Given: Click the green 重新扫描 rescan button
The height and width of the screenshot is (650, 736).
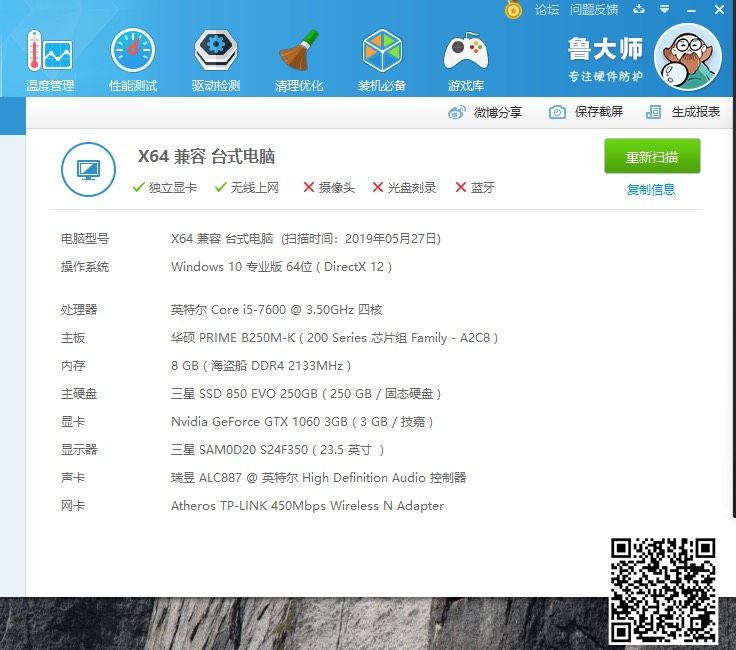Looking at the screenshot, I should (x=652, y=156).
